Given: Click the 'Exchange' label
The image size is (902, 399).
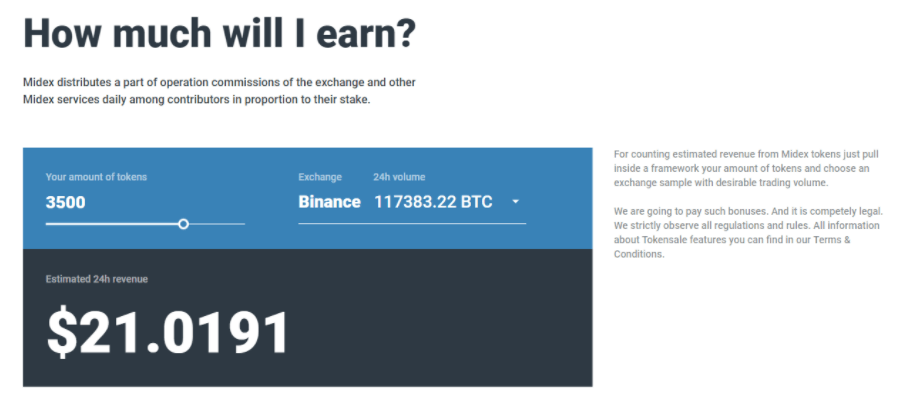Looking at the screenshot, I should pos(320,177).
